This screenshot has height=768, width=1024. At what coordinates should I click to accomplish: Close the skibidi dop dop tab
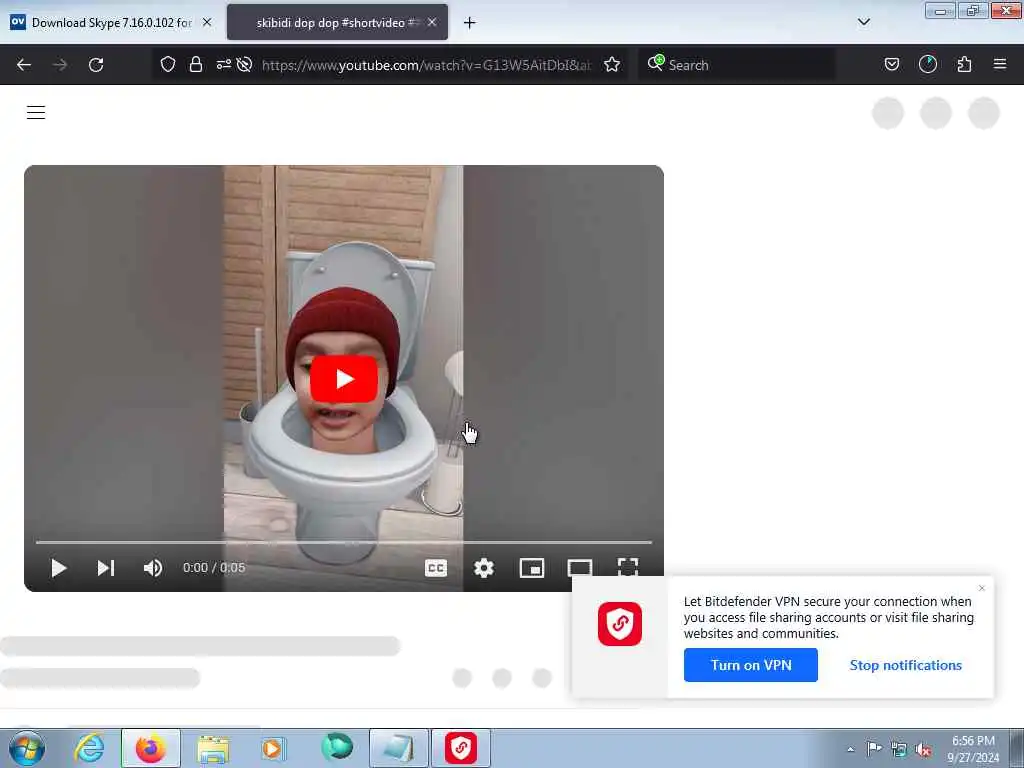[432, 22]
